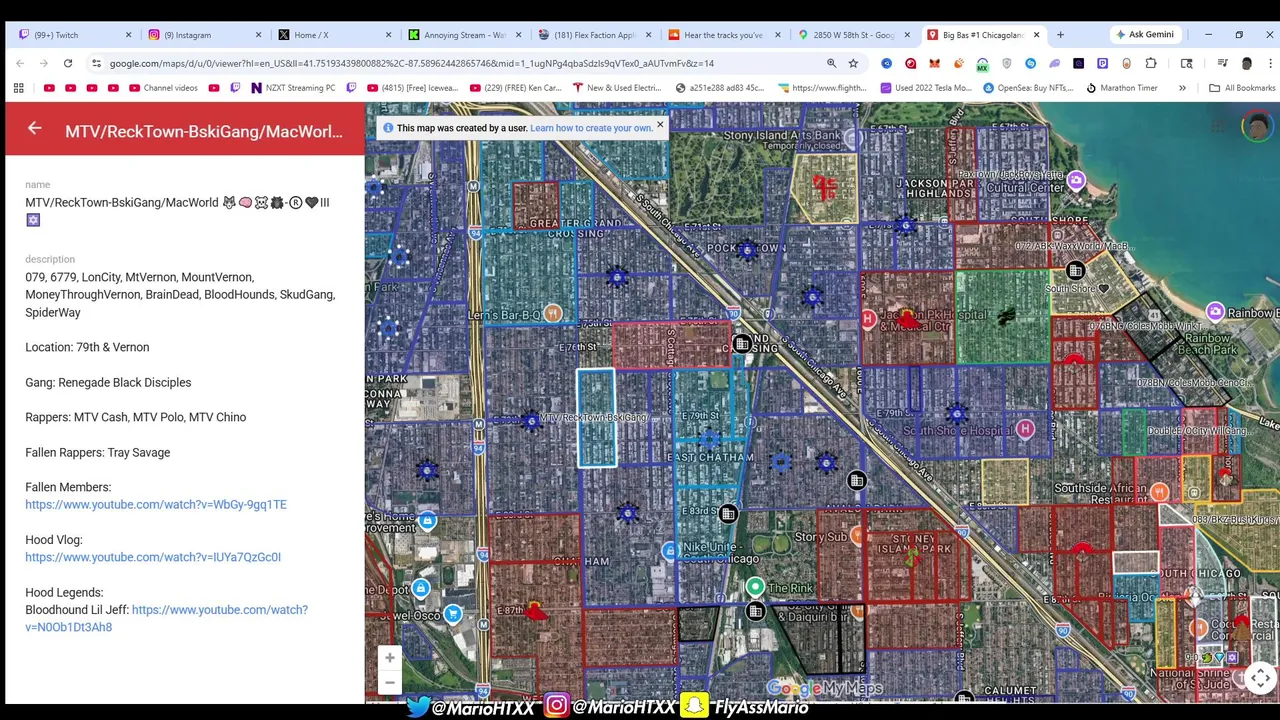Image resolution: width=1280 pixels, height=720 pixels.
Task: Click the Jackson Park Cultural Center purple pin
Action: point(1076,181)
